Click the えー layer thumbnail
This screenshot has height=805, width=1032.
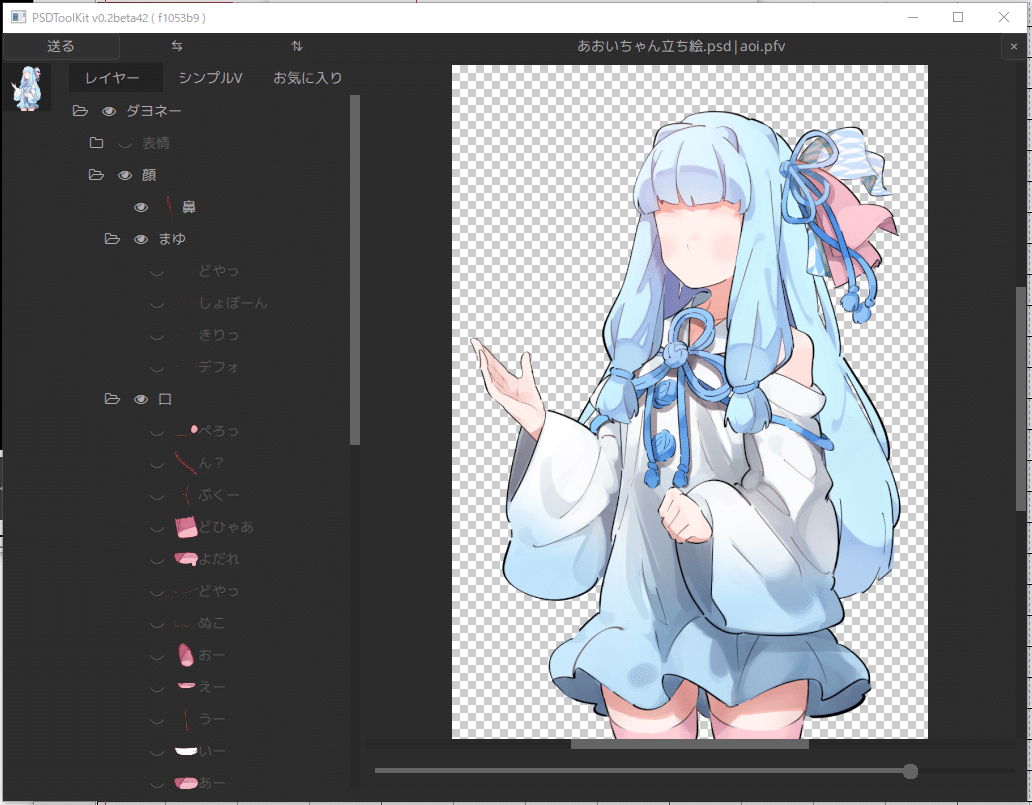[x=186, y=687]
